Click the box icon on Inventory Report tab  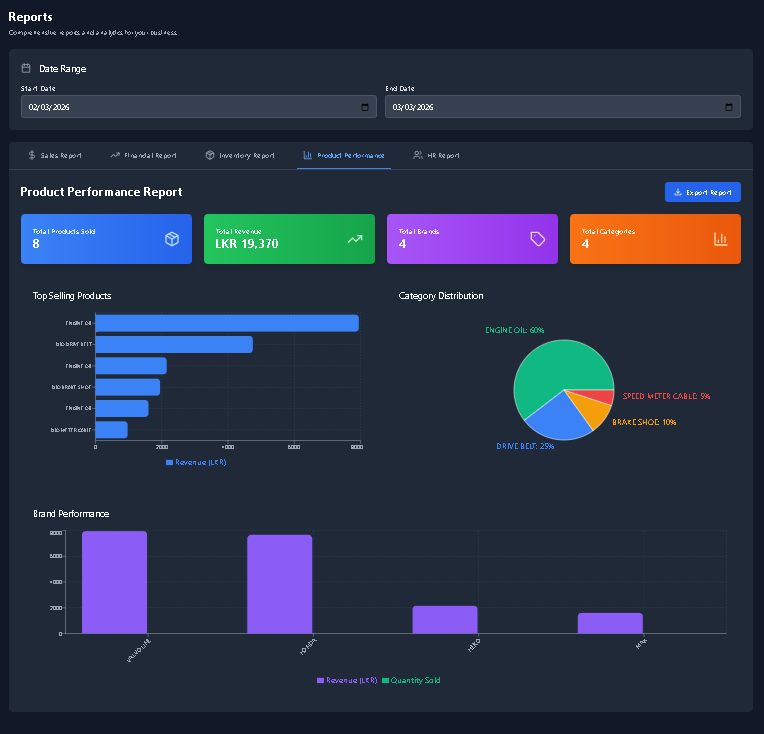click(x=210, y=155)
